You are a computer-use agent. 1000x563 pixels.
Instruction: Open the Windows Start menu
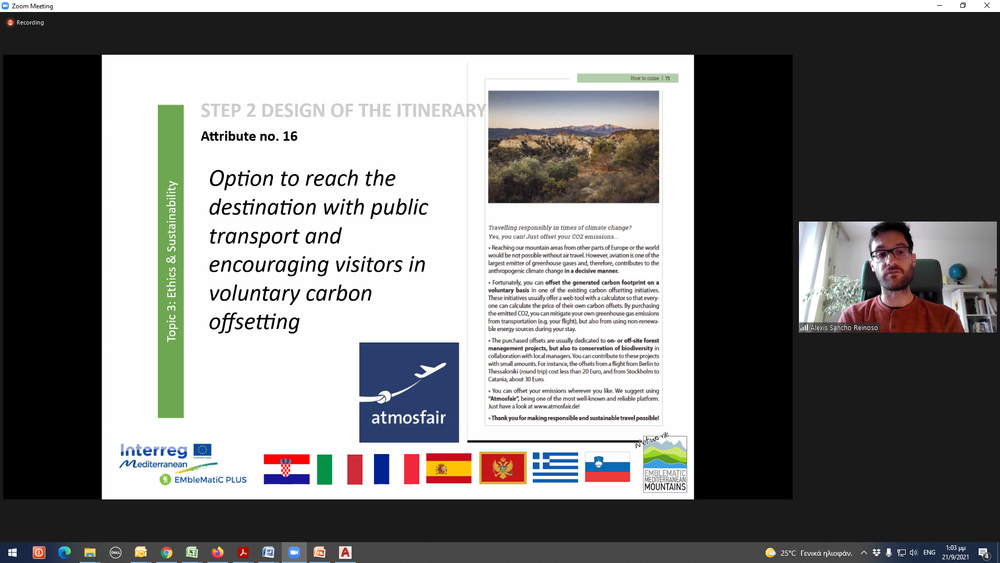(x=13, y=552)
